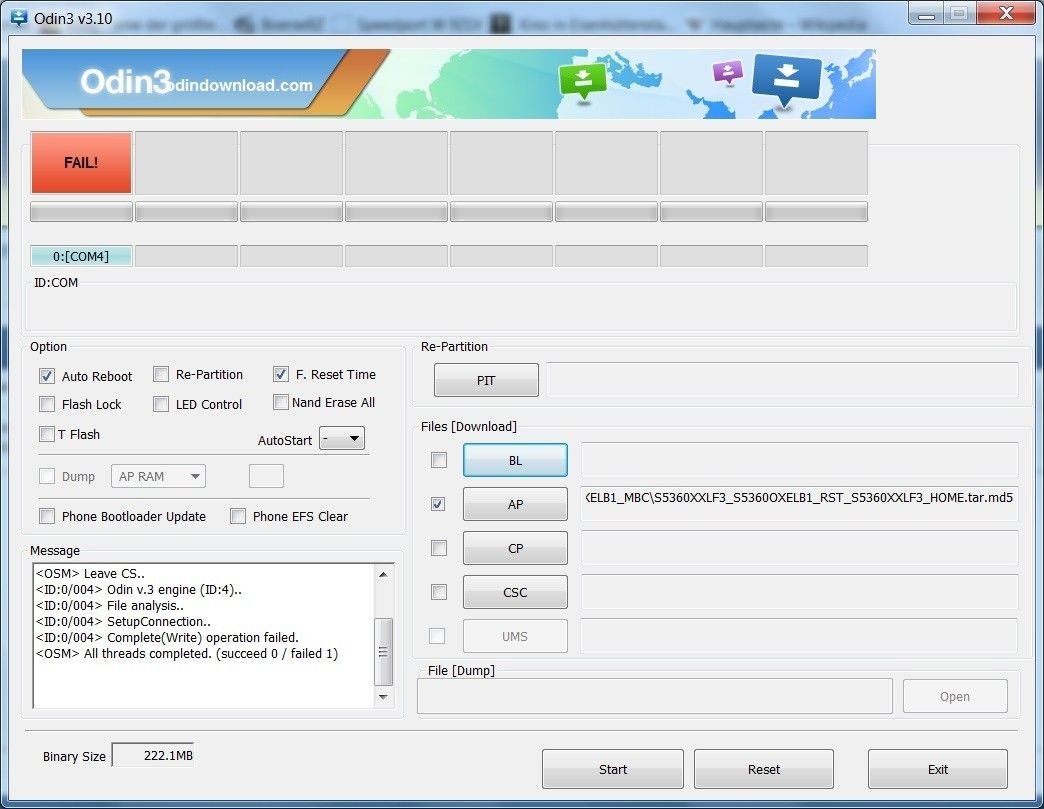The image size is (1044, 809).
Task: Click the PIT button
Action: coord(486,380)
